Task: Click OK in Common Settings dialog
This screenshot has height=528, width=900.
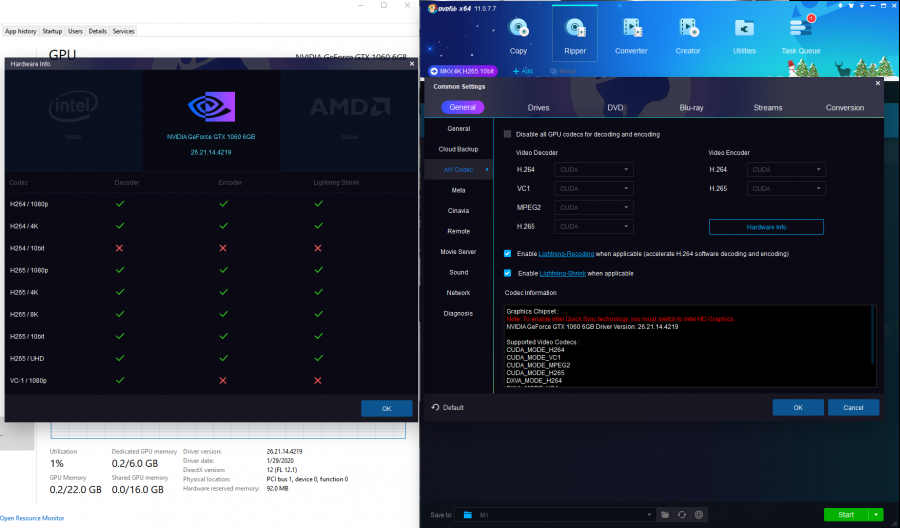Action: click(798, 407)
